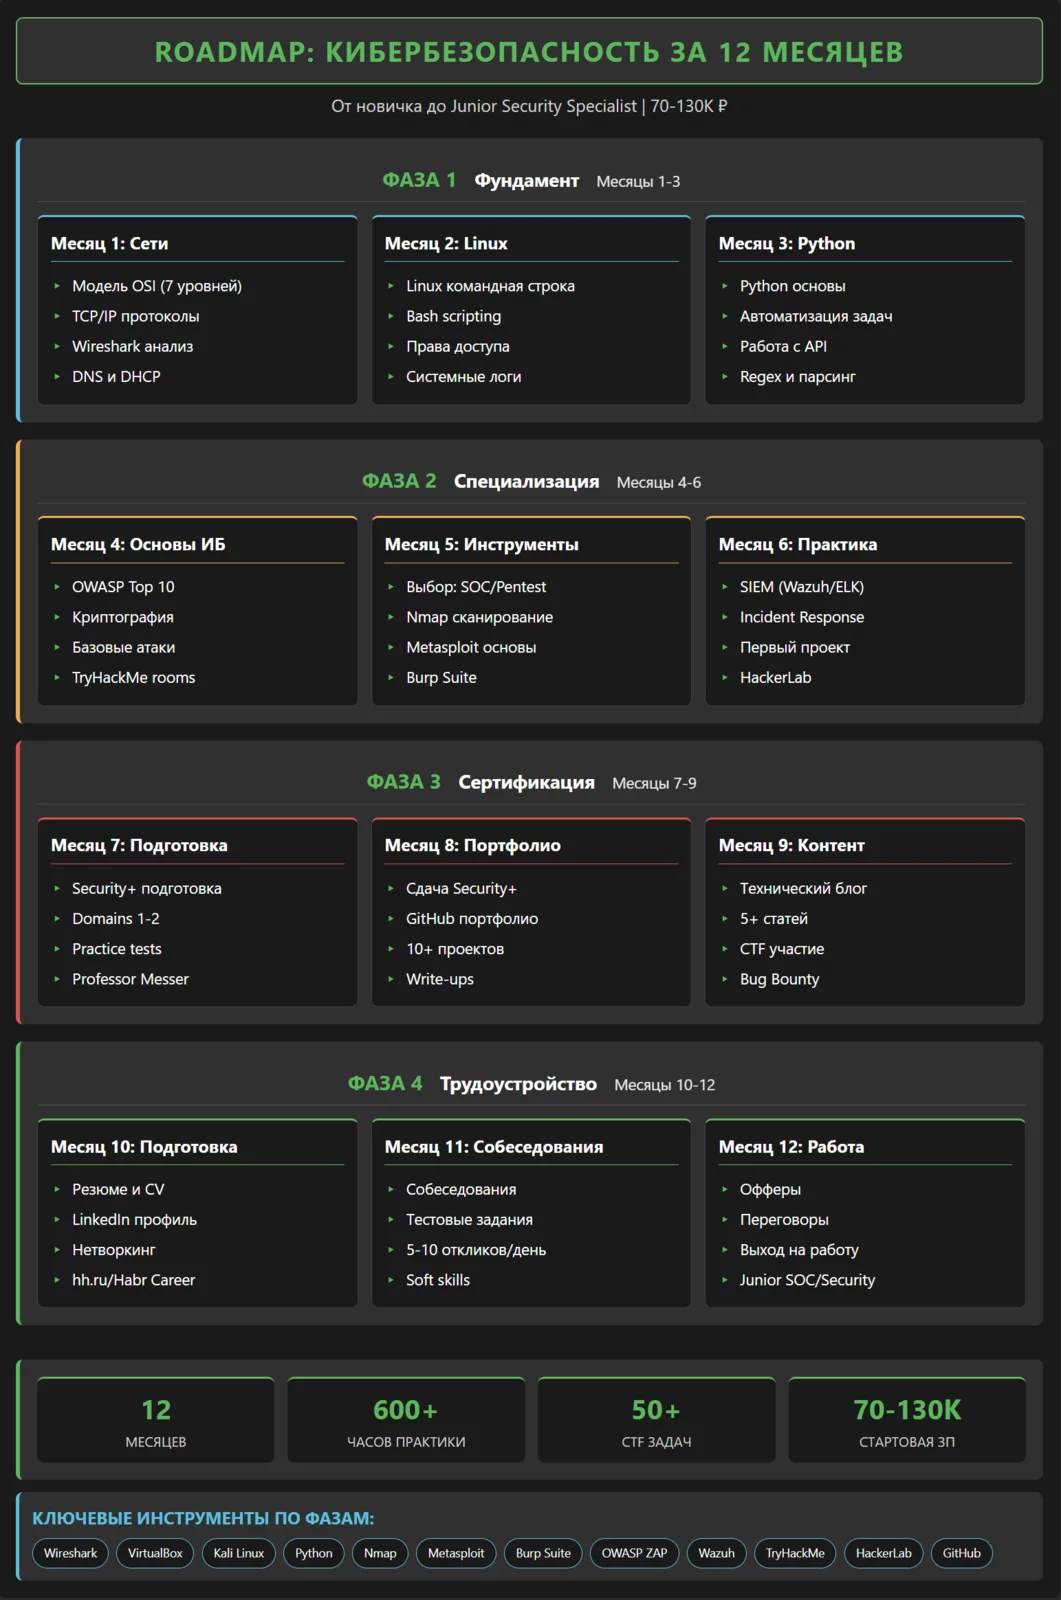
Task: Select the 'Bug Bounty' list item
Action: [779, 979]
